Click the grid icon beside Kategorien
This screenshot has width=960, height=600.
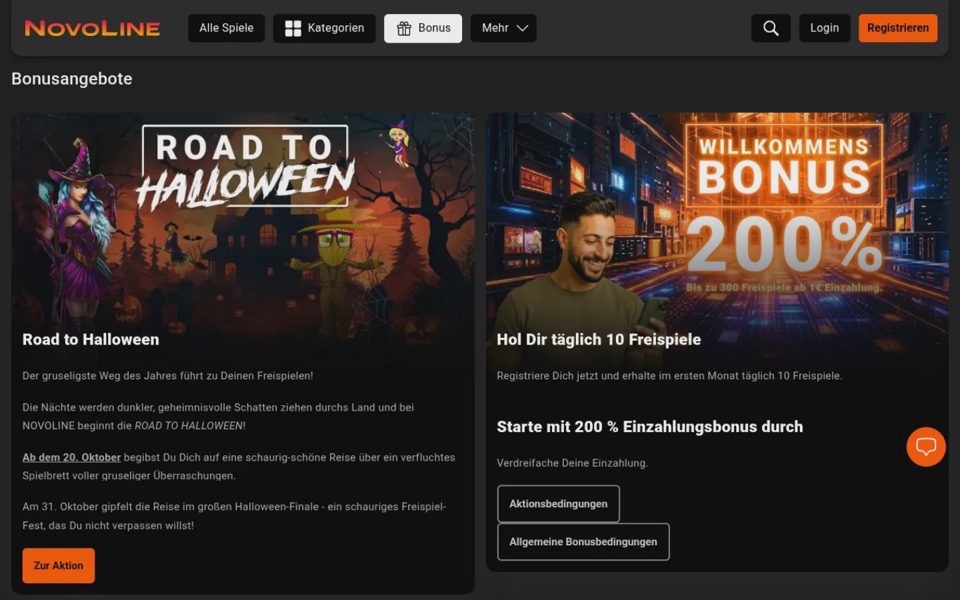(293, 28)
